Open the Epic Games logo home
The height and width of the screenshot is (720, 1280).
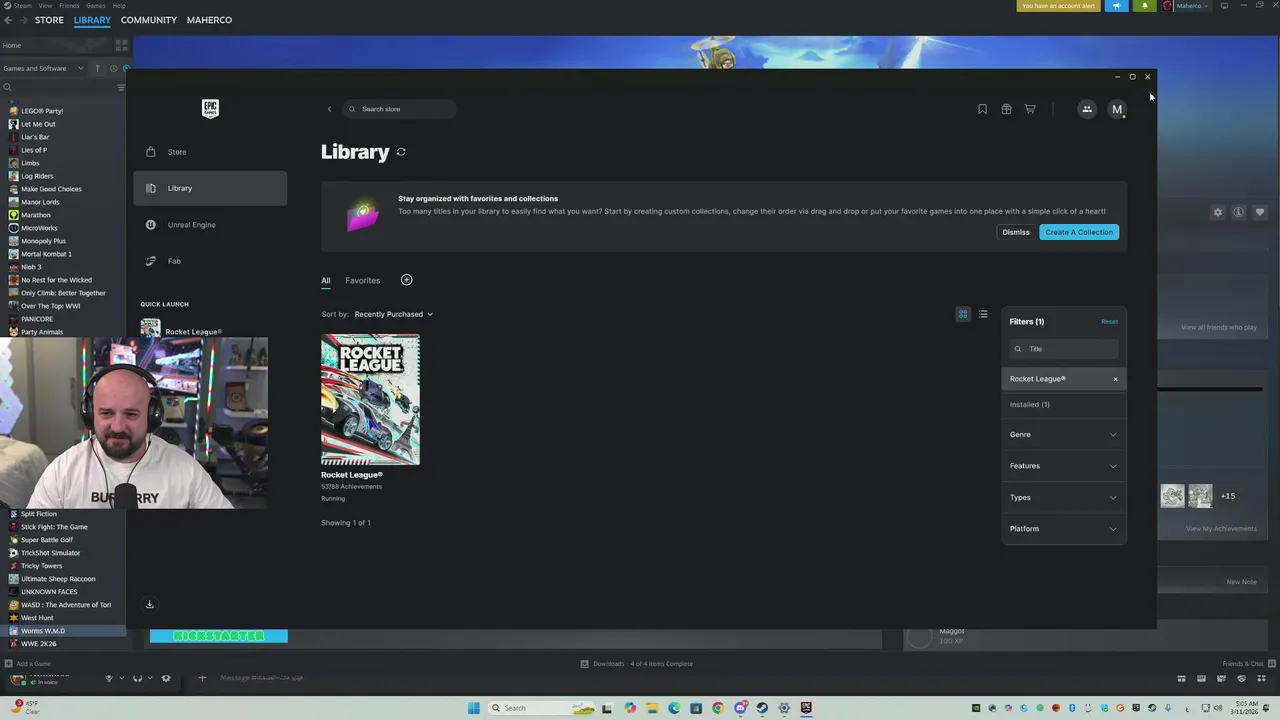pyautogui.click(x=210, y=108)
